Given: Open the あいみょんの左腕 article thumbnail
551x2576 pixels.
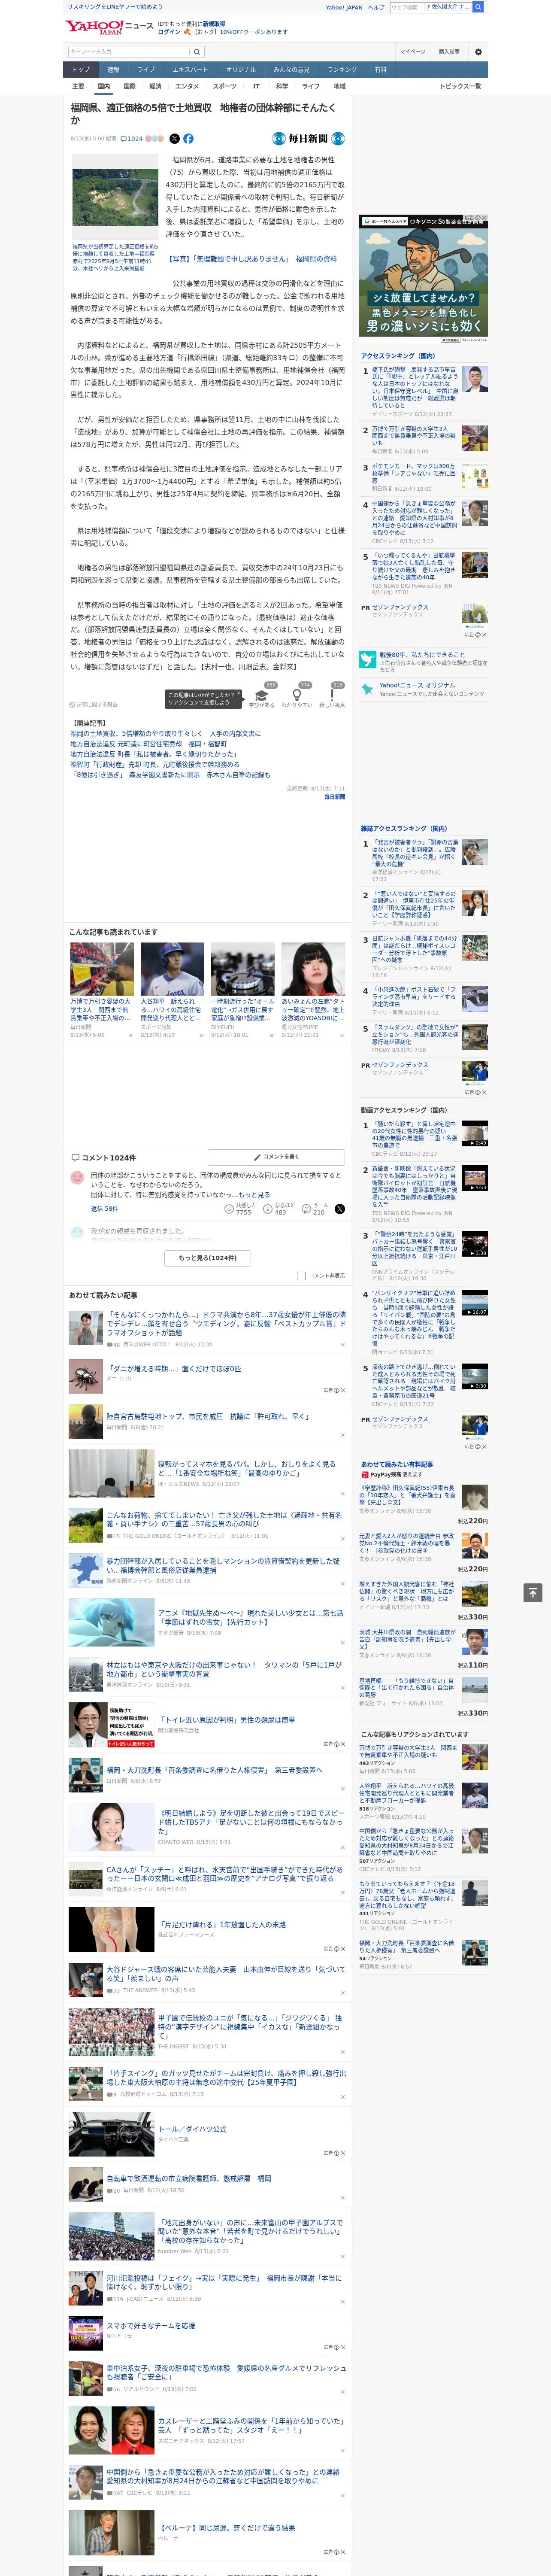Looking at the screenshot, I should (313, 968).
